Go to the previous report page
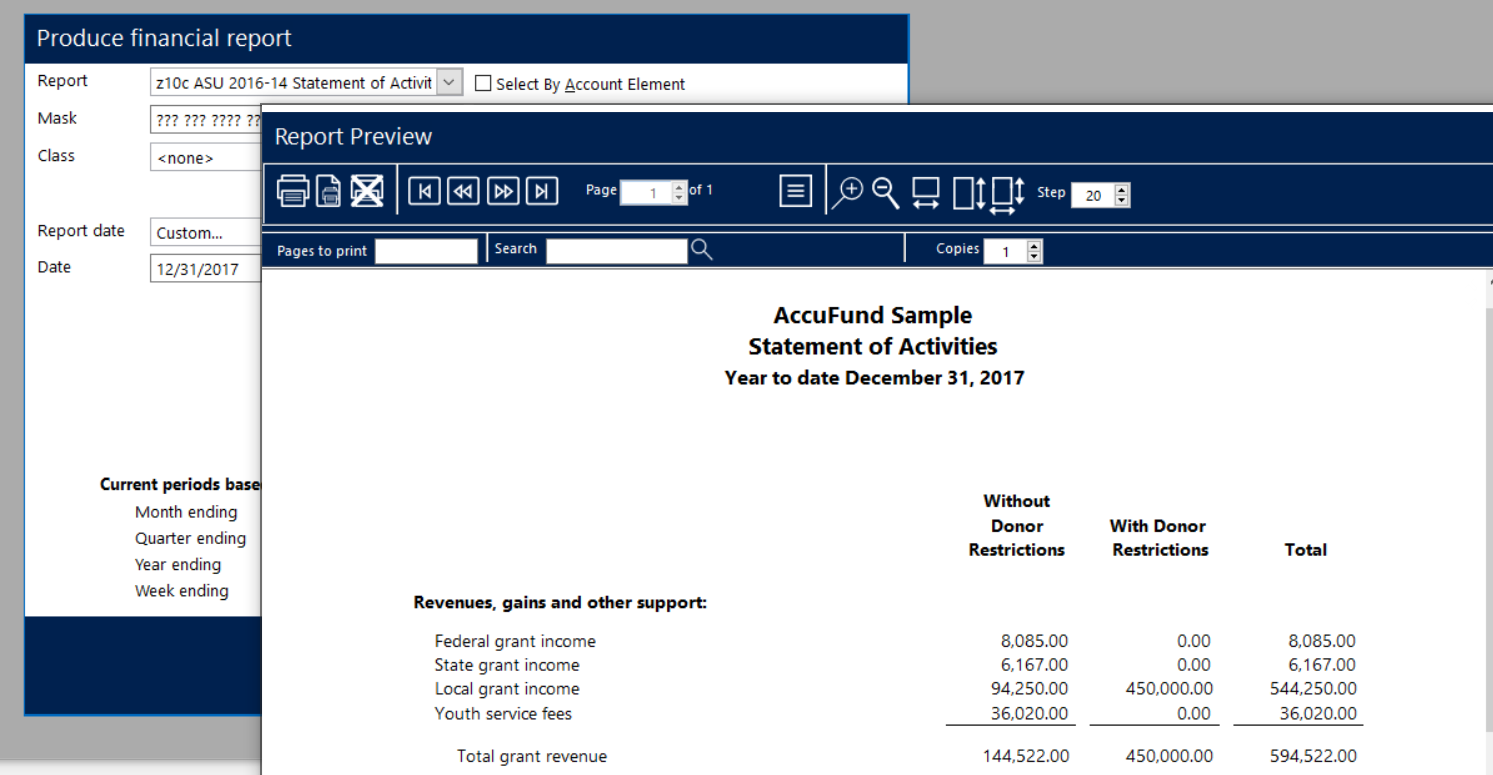 [x=463, y=191]
